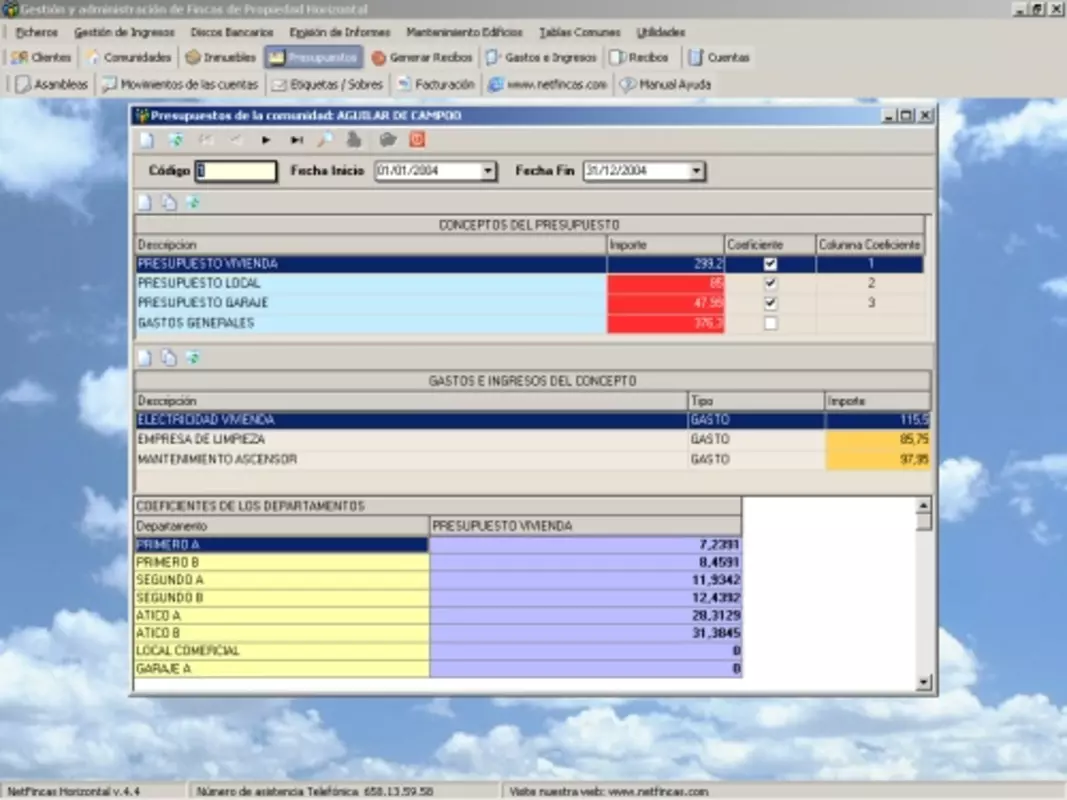1067x800 pixels.
Task: Open the Asambleas toolbar section
Action: tap(52, 85)
